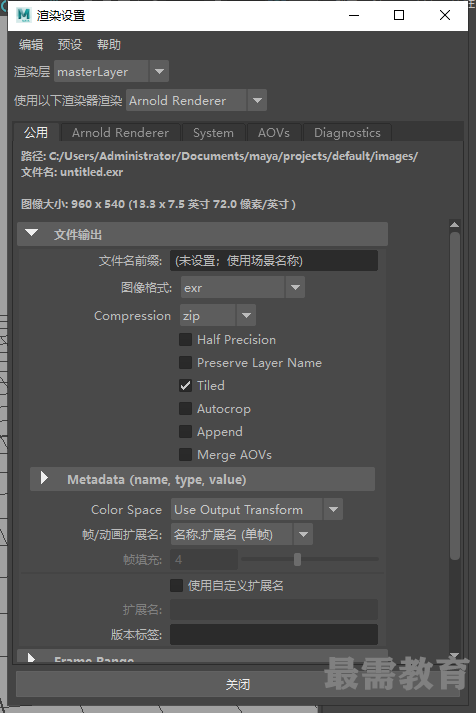Screen dimensions: 476x713
Task: Uncheck the Tiled checkbox
Action: [x=185, y=386]
